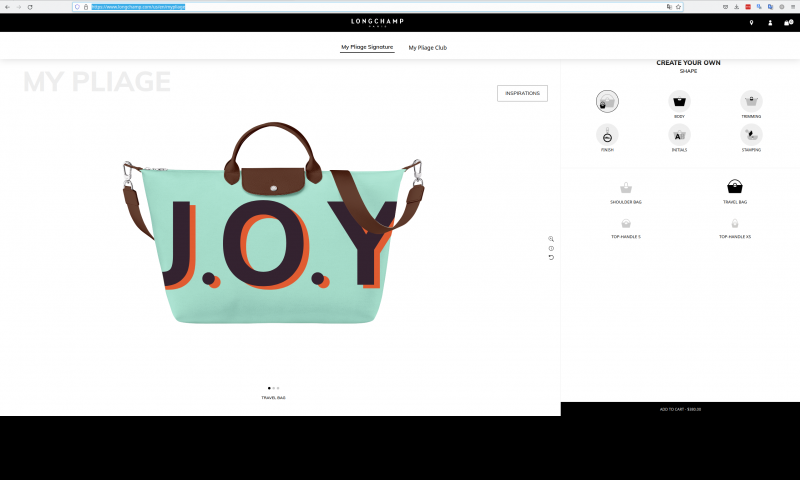Image resolution: width=800 pixels, height=480 pixels.
Task: Open tracking protection shield info
Action: coord(77,7)
